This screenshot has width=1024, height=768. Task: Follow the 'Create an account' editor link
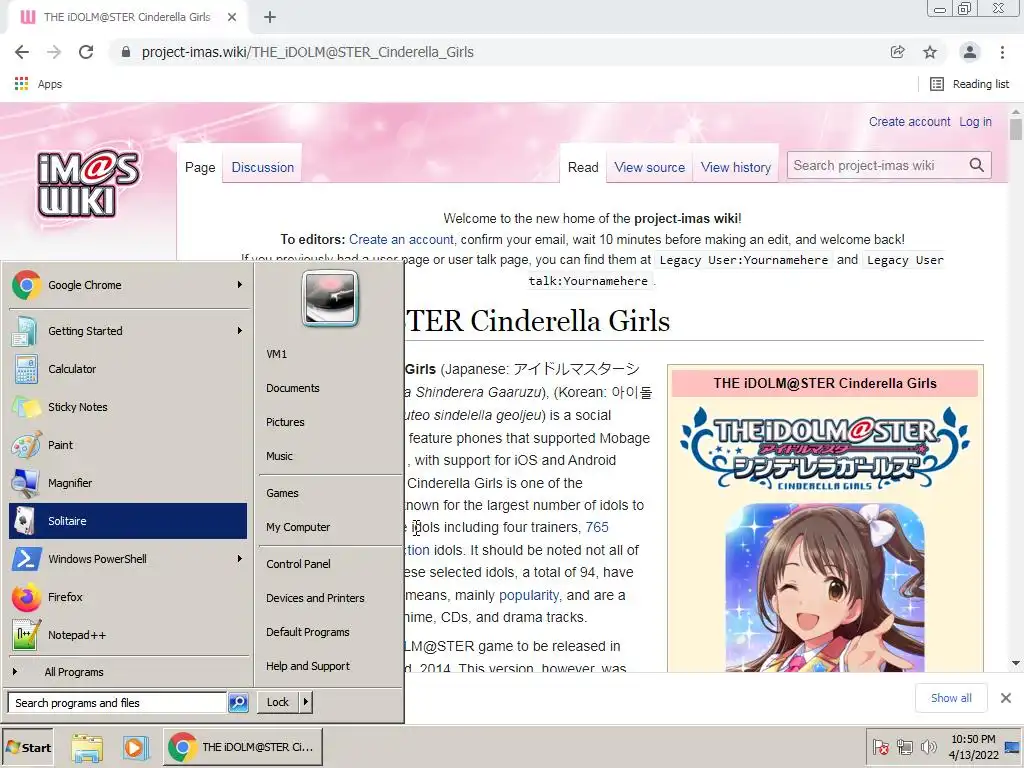pos(401,239)
